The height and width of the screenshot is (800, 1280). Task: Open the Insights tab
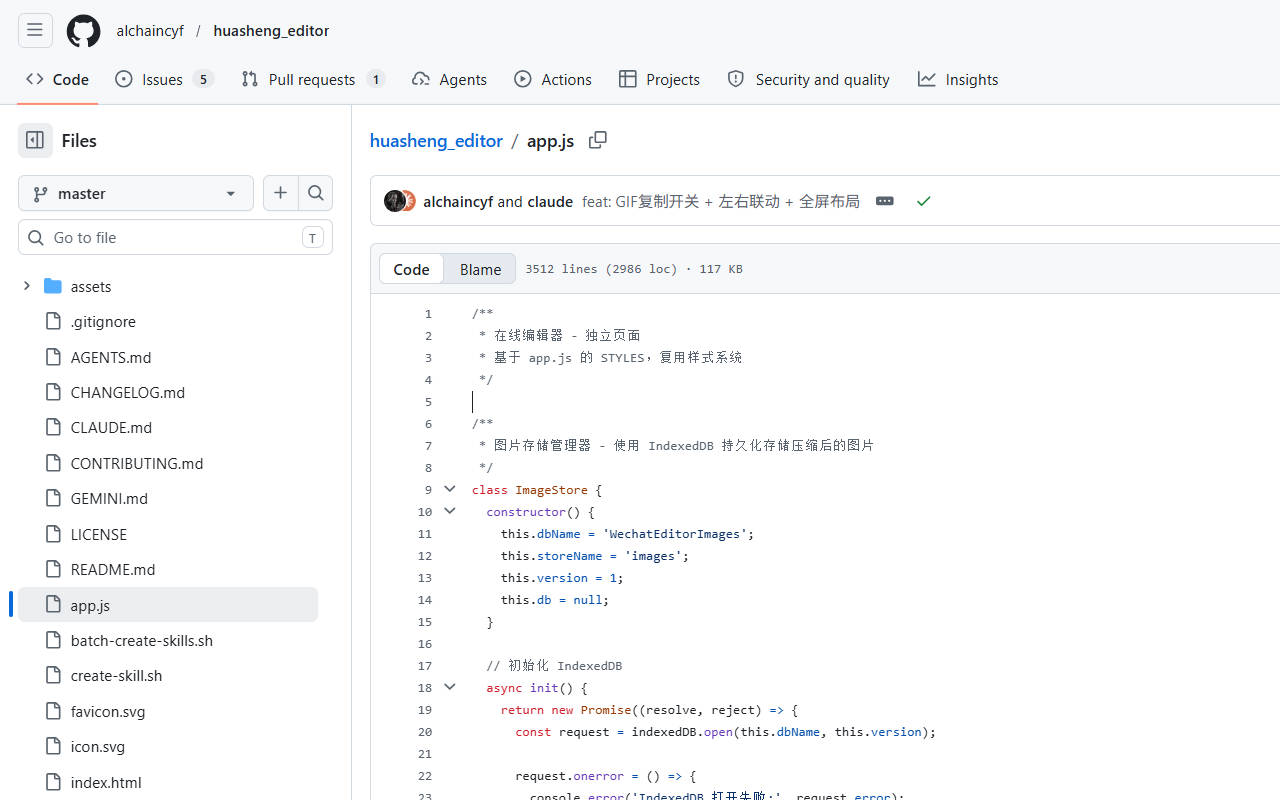(958, 80)
